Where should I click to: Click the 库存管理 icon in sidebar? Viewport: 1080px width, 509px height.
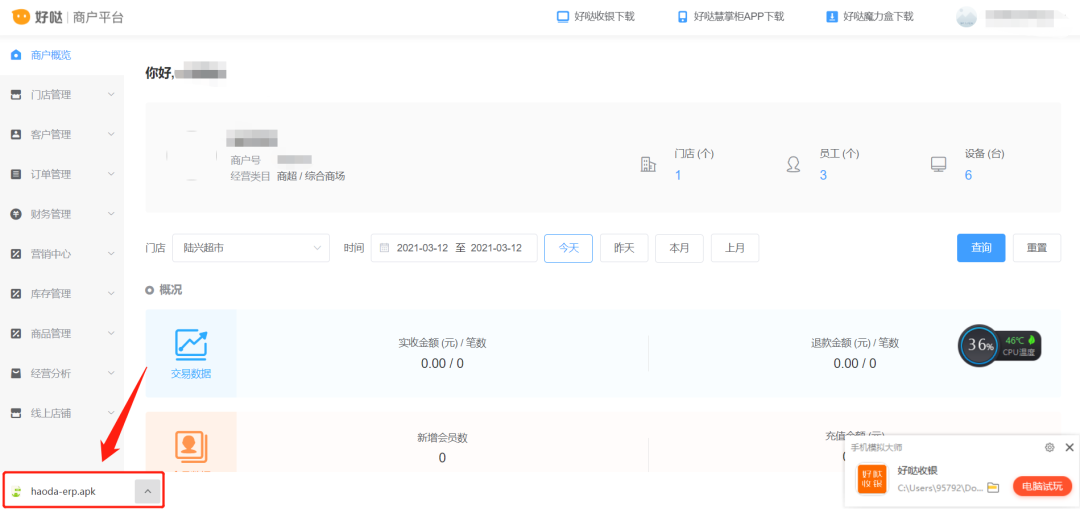[x=16, y=294]
